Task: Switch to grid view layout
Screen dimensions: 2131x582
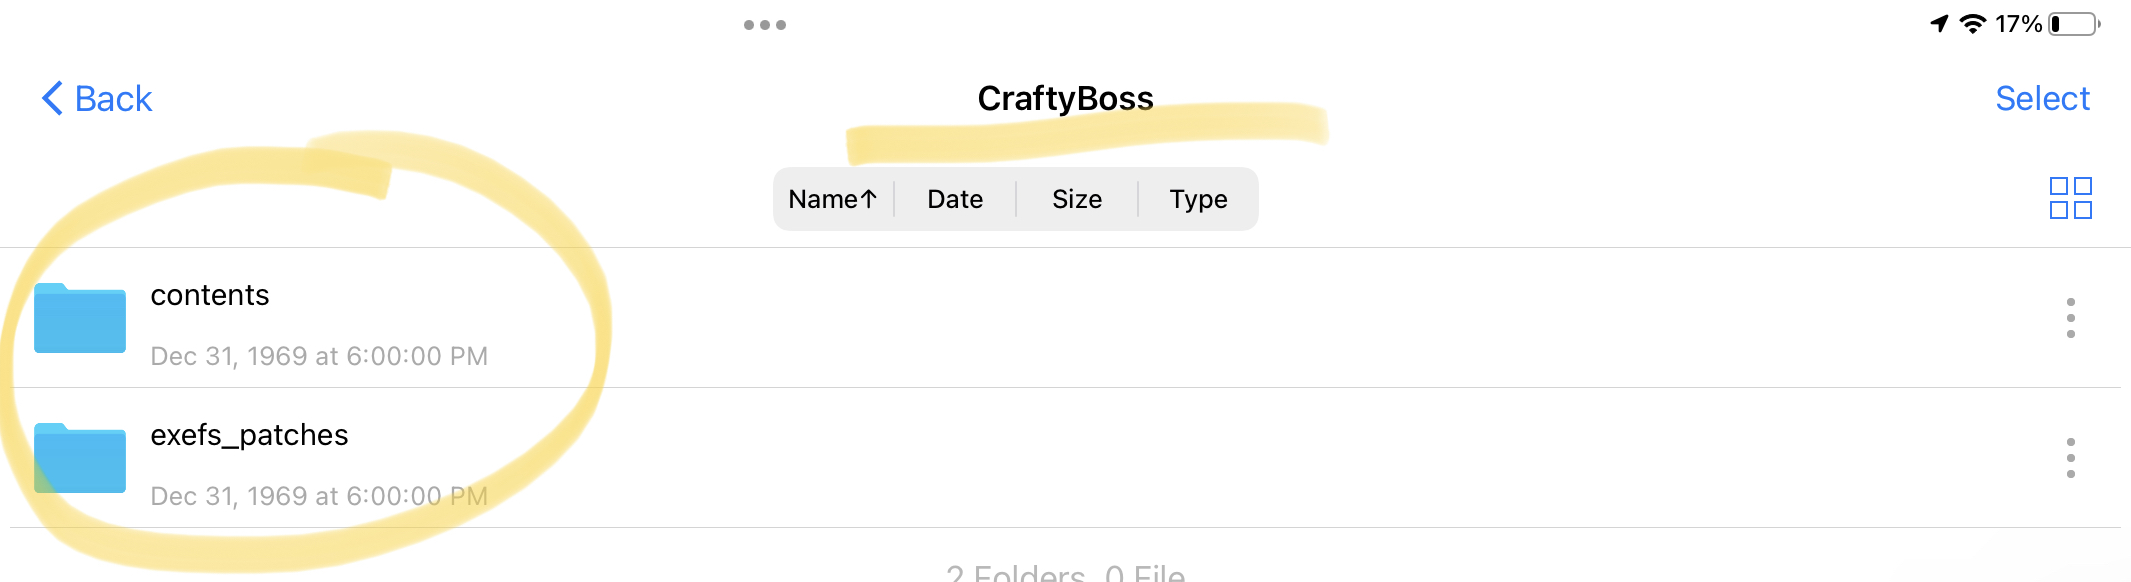Action: 2070,198
